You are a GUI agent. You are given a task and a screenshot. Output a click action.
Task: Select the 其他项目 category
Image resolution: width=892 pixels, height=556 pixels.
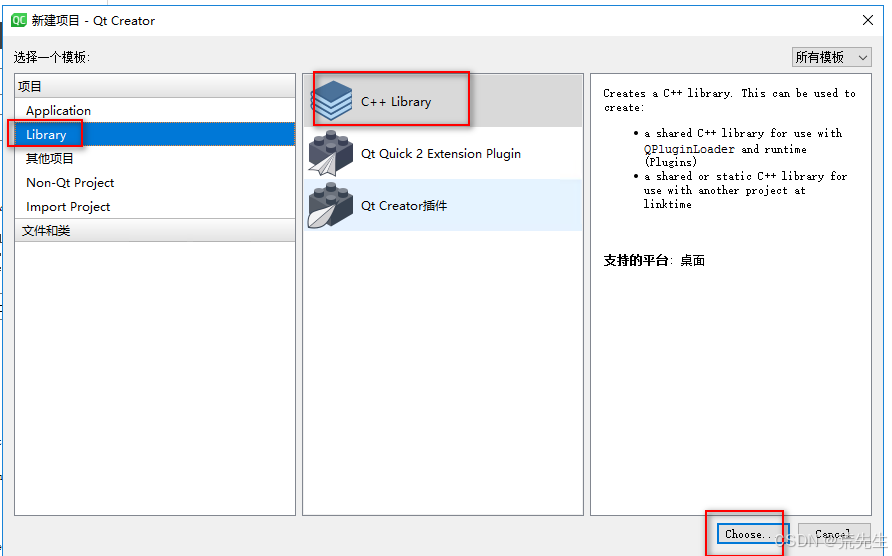point(155,158)
